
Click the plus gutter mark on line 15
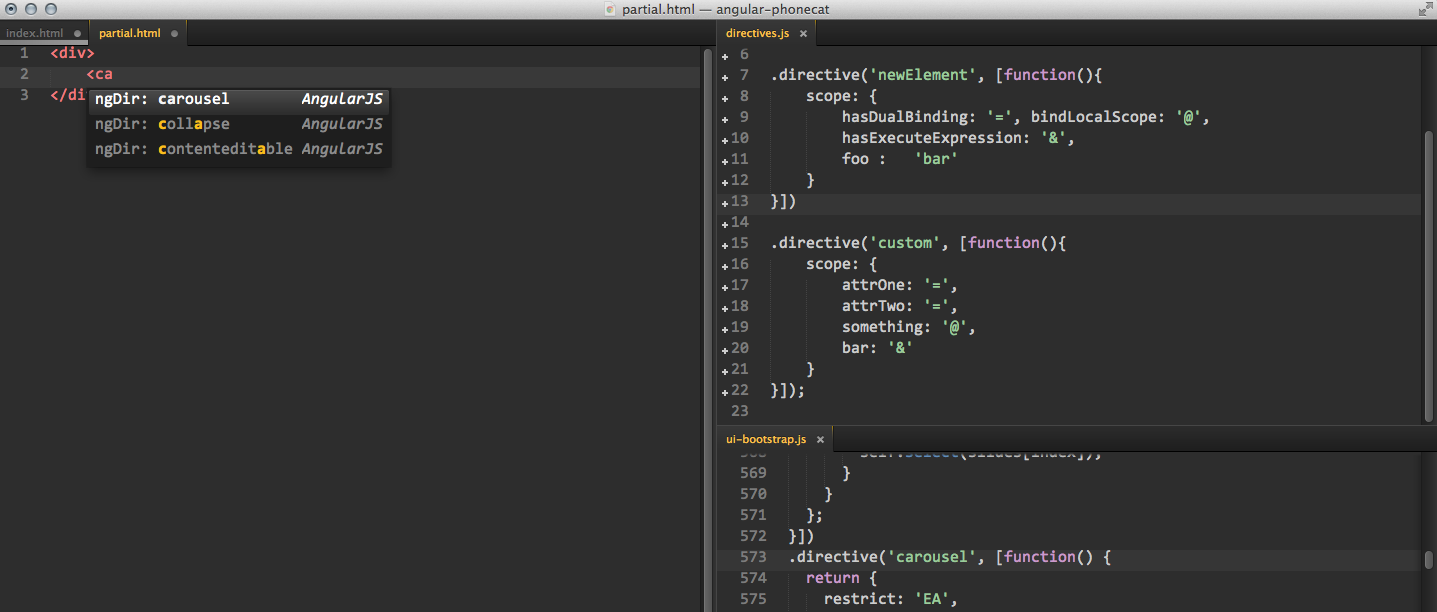[725, 246]
